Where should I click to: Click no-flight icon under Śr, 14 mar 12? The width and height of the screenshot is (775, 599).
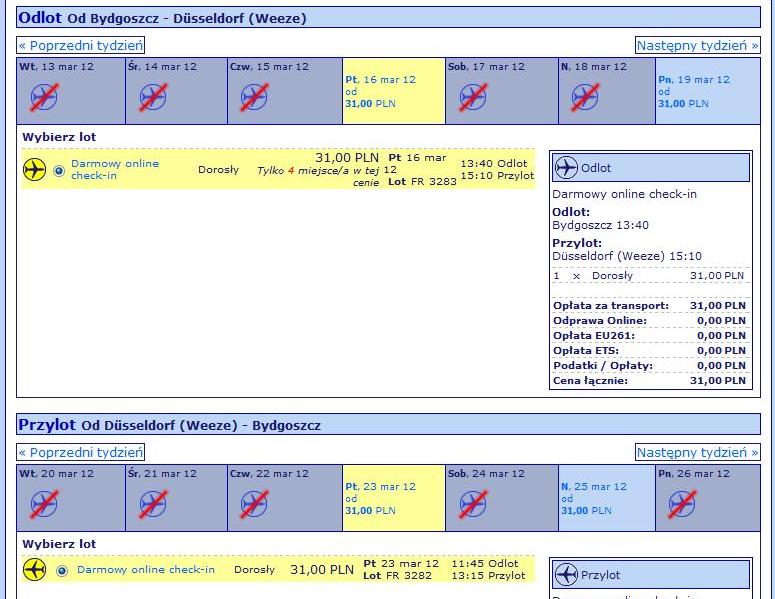pos(153,97)
